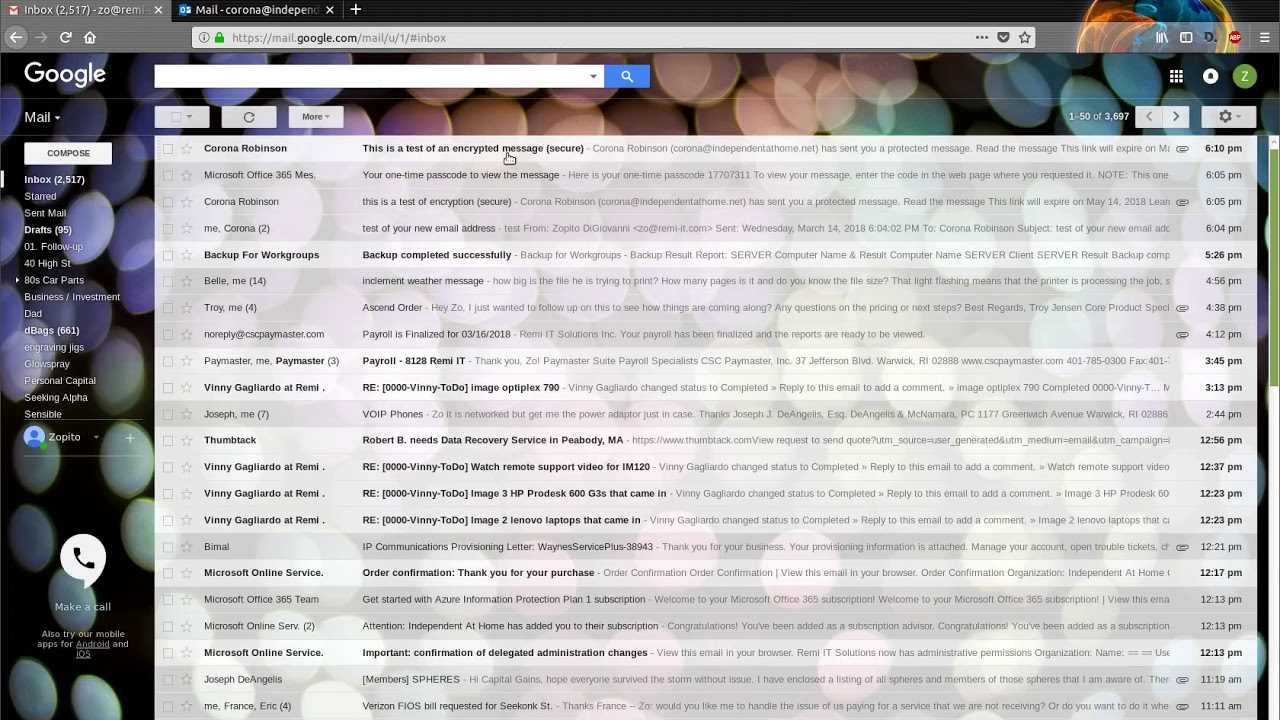Open a new browser tab
Image resolution: width=1280 pixels, height=720 pixels.
coord(355,10)
